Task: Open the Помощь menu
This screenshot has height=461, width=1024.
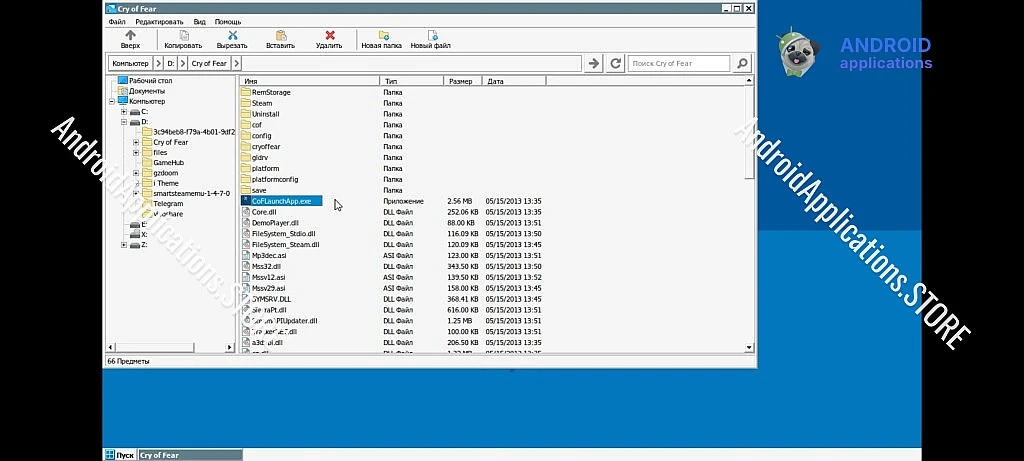Action: [x=228, y=21]
